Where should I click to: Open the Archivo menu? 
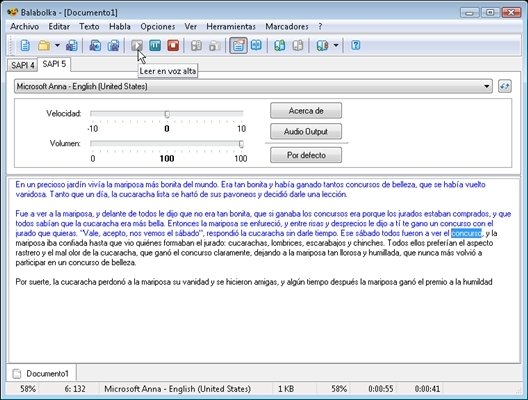pos(25,26)
